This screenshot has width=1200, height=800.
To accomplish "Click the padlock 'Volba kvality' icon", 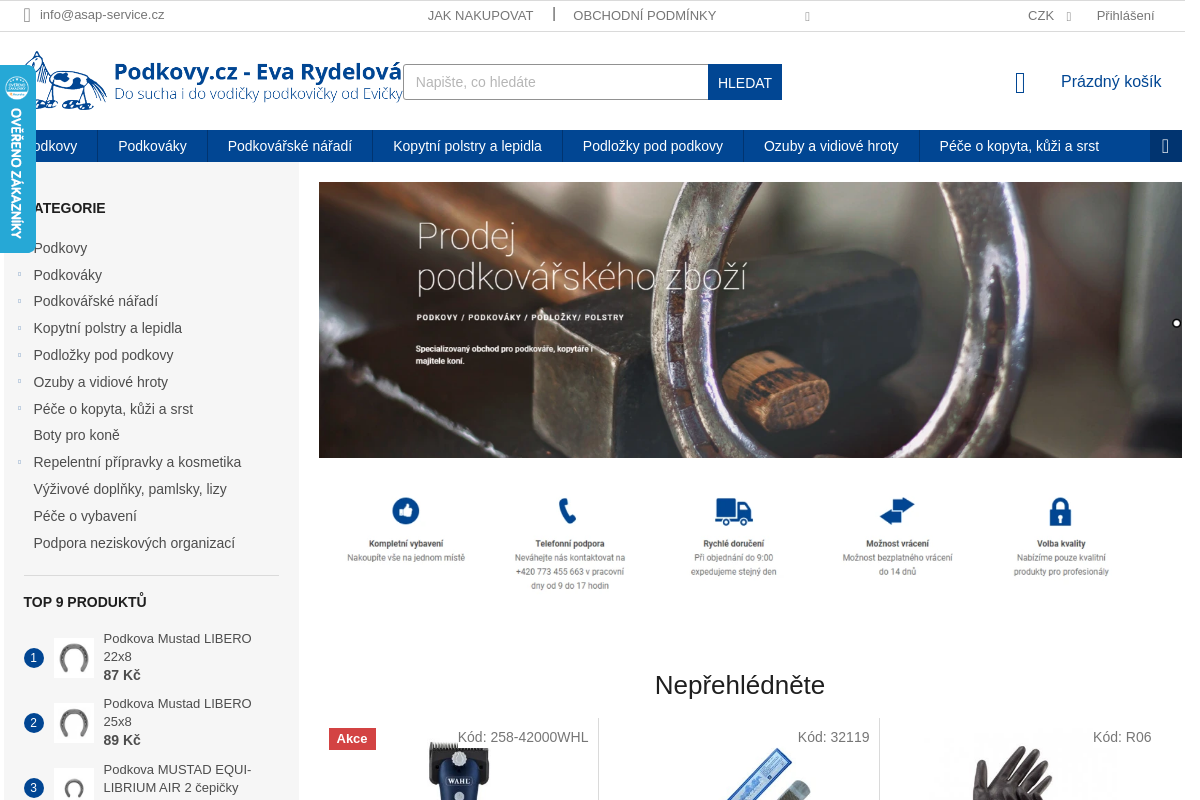I will (x=1060, y=512).
